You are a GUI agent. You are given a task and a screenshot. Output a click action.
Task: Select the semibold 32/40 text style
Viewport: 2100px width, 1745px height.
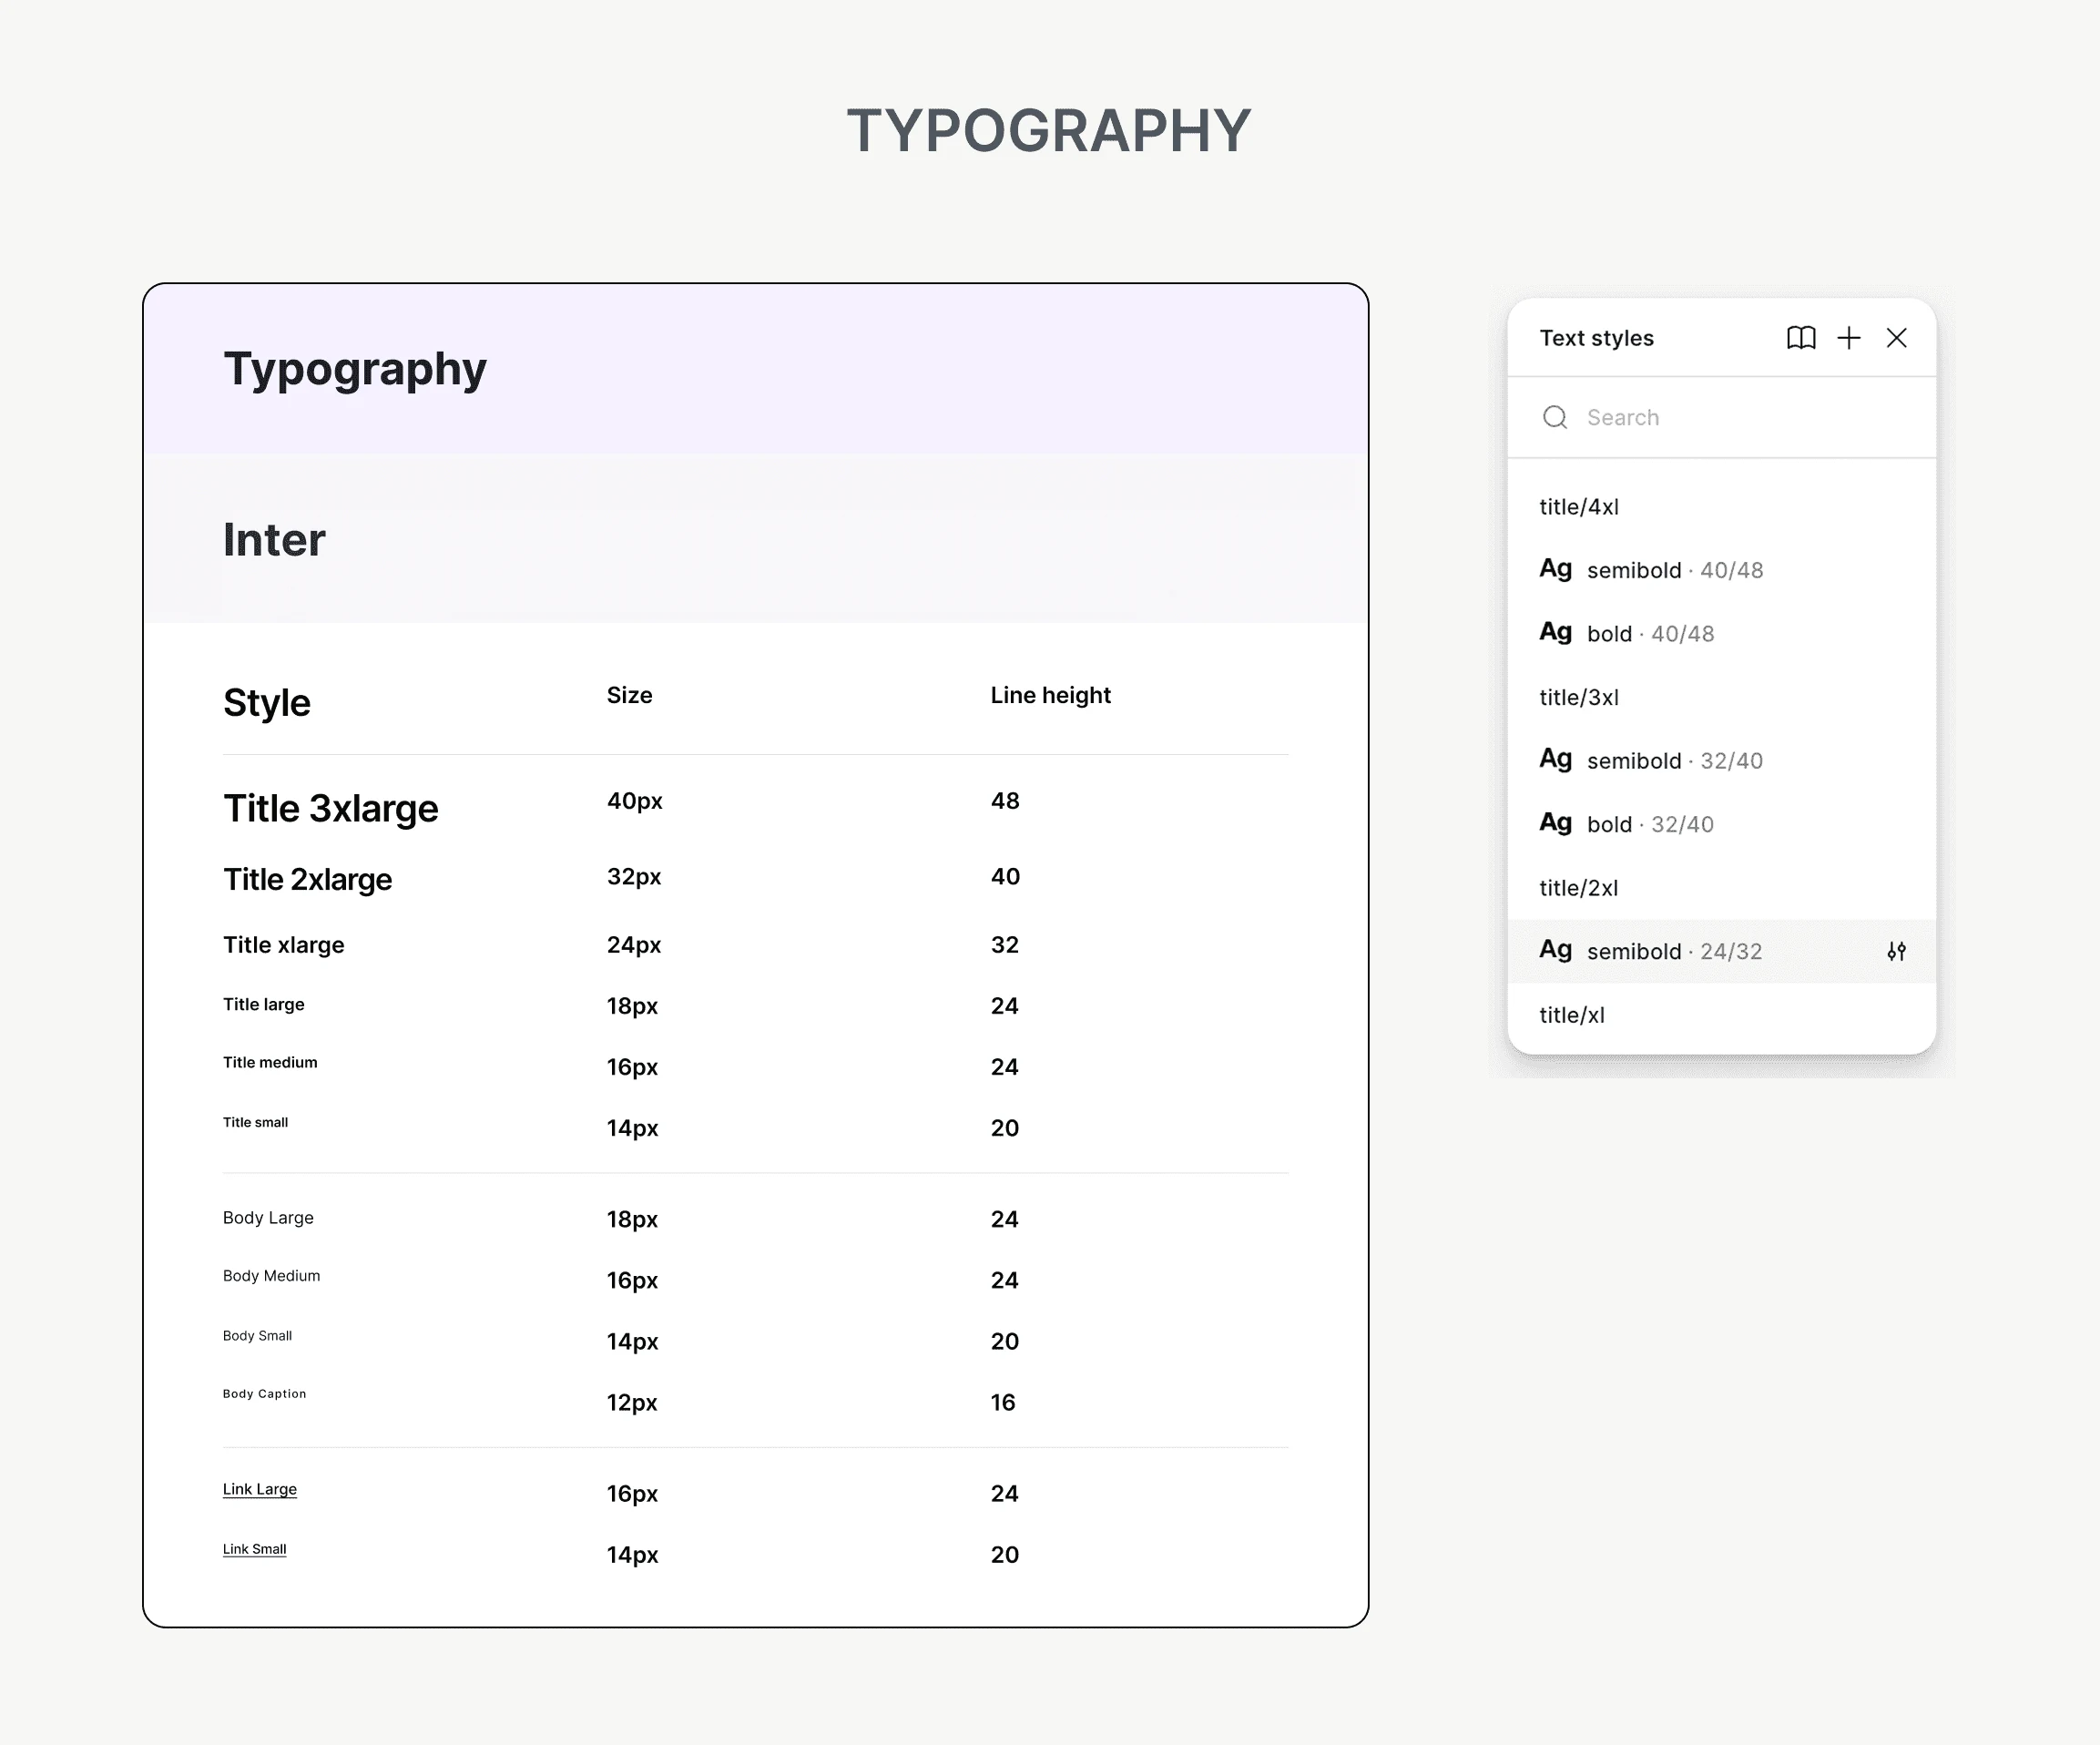point(1721,760)
